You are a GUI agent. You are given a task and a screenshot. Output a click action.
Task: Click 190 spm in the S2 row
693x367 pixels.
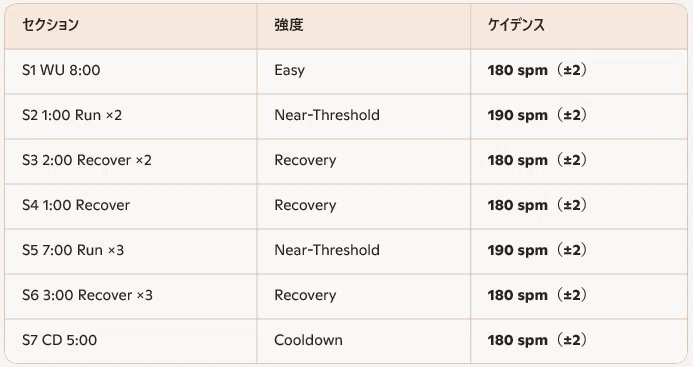point(518,115)
